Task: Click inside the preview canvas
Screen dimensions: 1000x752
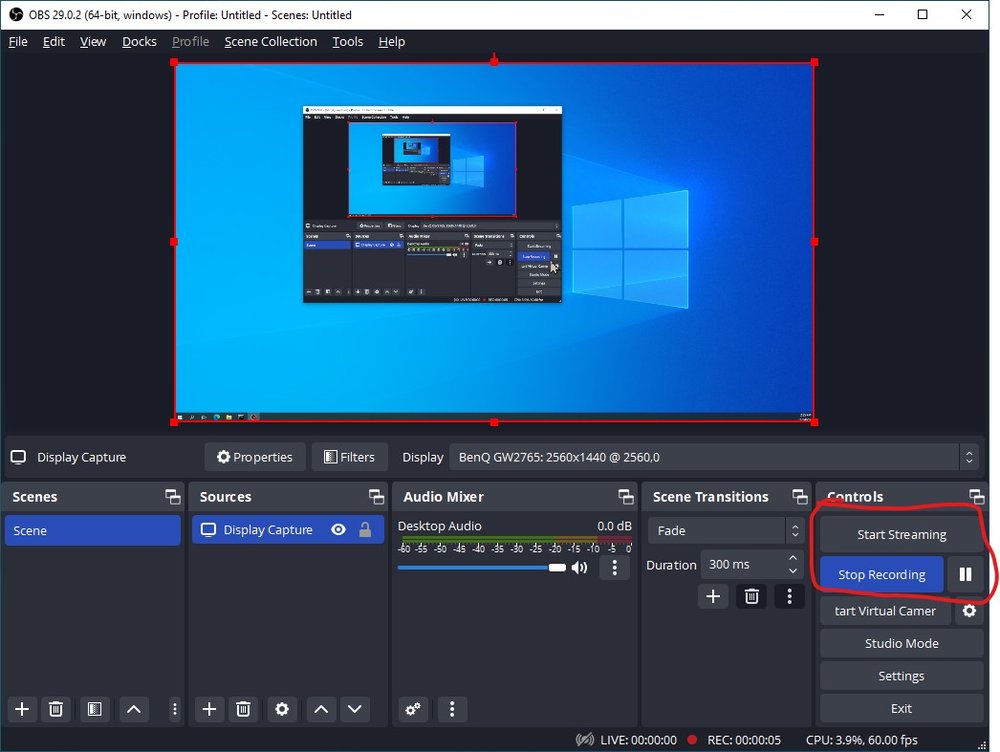Action: pyautogui.click(x=494, y=242)
